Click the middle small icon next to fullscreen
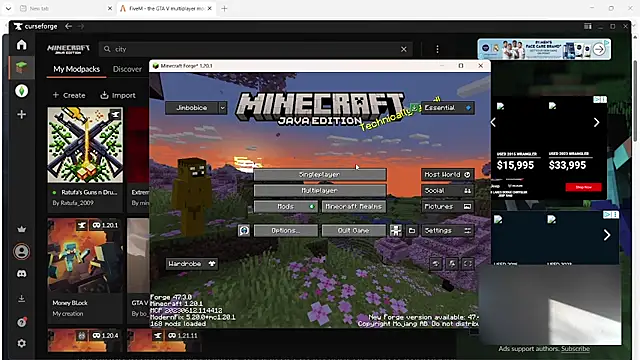 click(x=452, y=264)
